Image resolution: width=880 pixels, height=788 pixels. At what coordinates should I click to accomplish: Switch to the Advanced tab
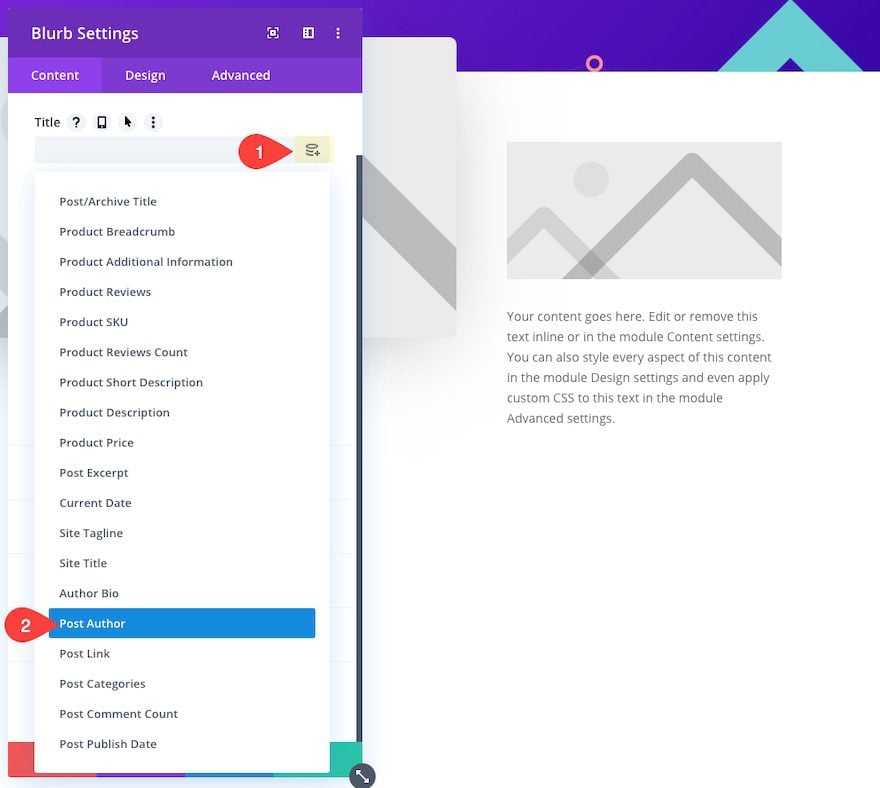pyautogui.click(x=241, y=75)
